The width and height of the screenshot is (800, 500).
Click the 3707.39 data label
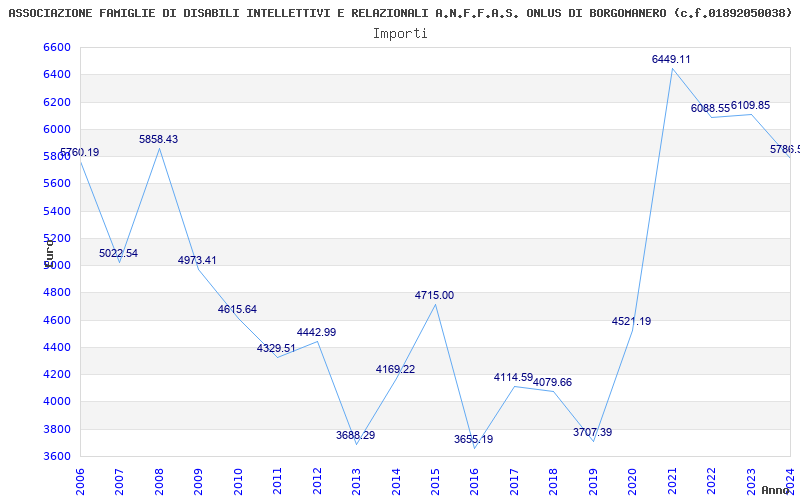point(592,433)
